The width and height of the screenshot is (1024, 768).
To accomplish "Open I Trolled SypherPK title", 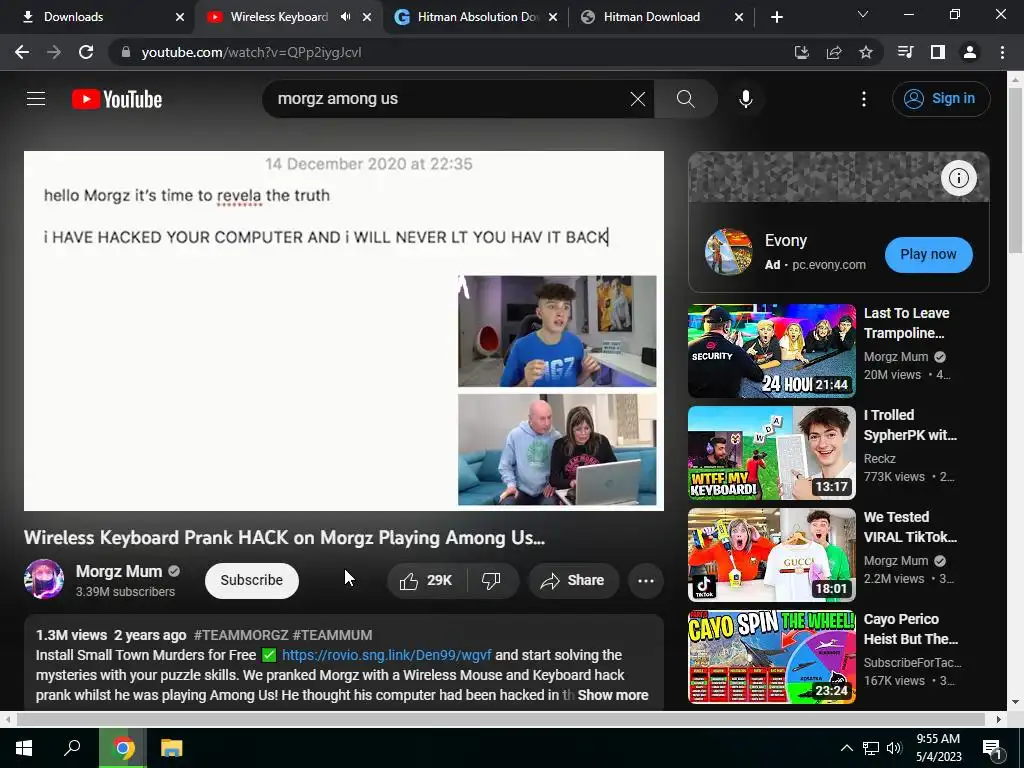I will click(x=910, y=425).
